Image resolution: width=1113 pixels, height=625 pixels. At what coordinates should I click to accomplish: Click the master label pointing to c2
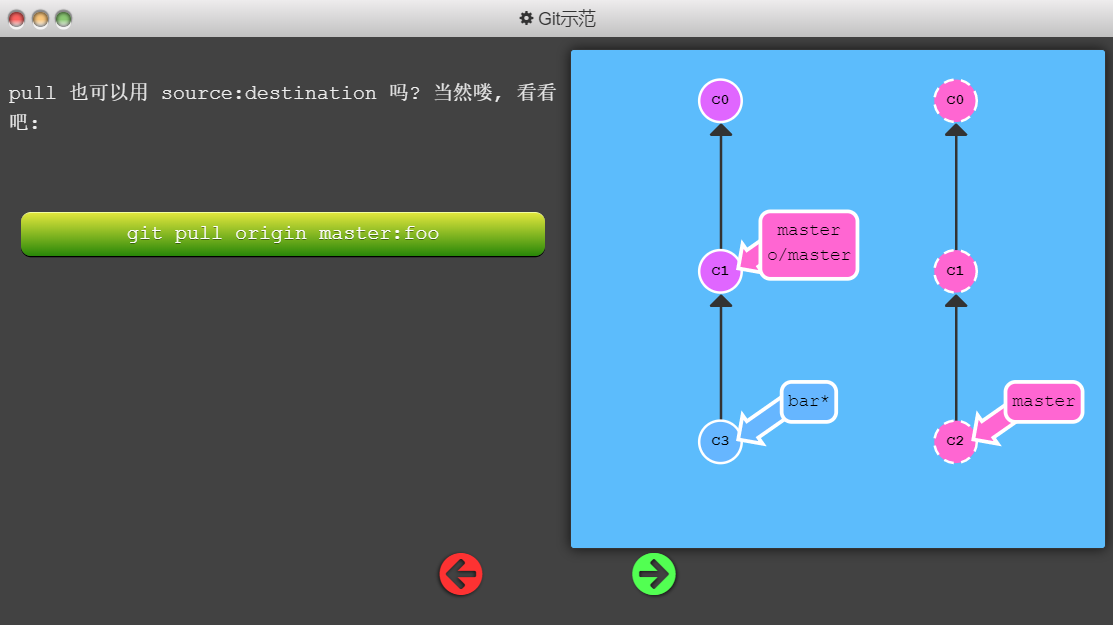[1043, 402]
